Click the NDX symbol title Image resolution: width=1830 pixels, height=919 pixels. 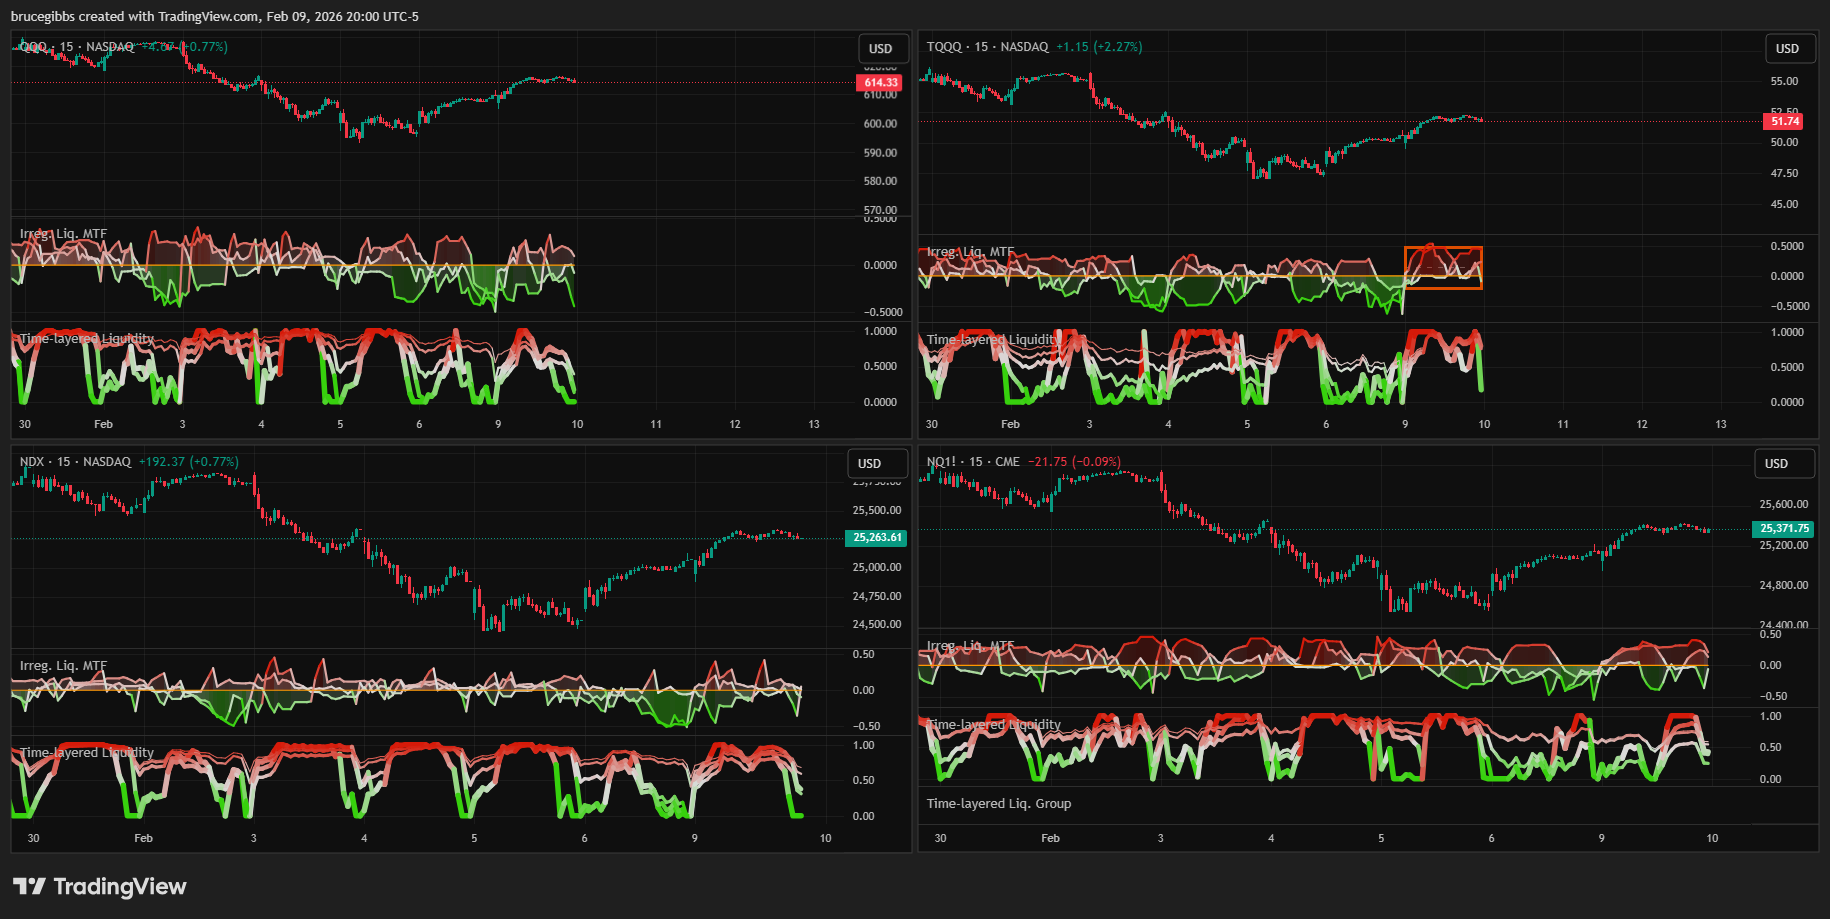pos(32,462)
